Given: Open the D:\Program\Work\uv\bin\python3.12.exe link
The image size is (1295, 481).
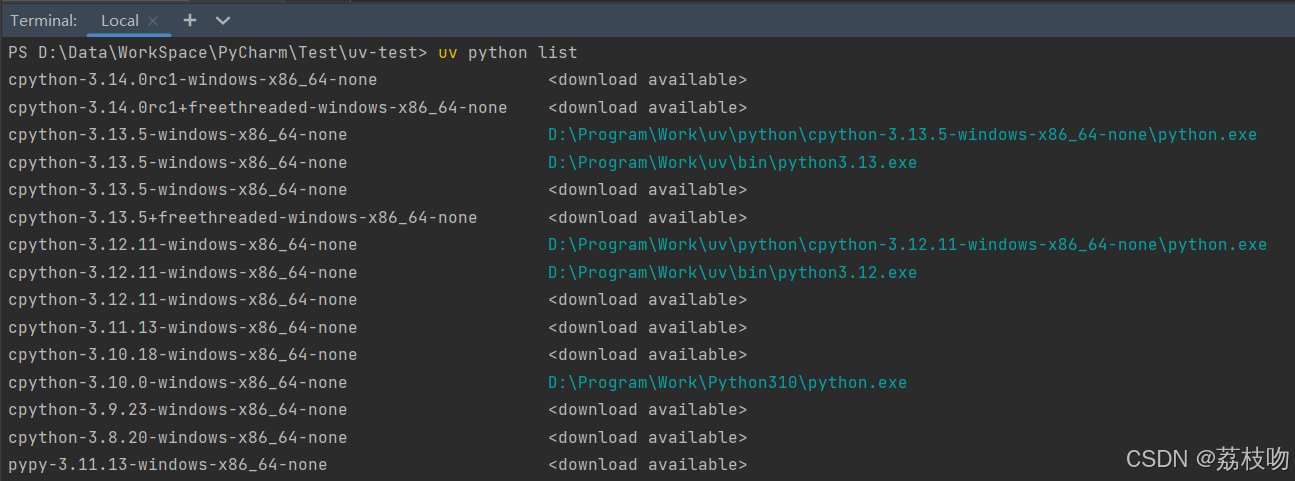Looking at the screenshot, I should 732,272.
